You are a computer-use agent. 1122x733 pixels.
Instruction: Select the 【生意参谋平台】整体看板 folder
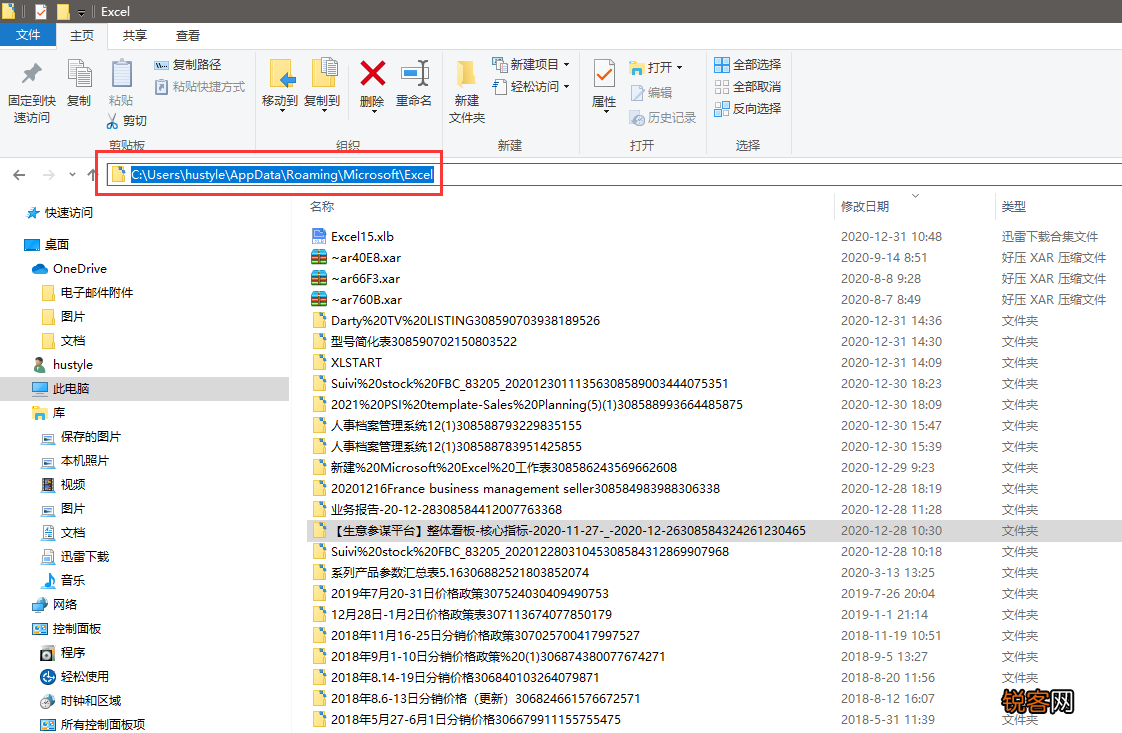(559, 530)
